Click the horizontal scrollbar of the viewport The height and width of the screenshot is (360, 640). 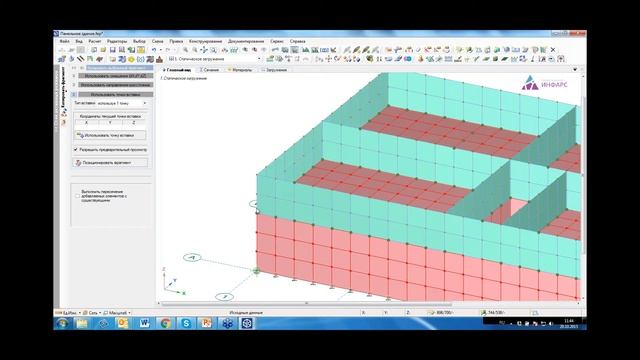coord(307,304)
